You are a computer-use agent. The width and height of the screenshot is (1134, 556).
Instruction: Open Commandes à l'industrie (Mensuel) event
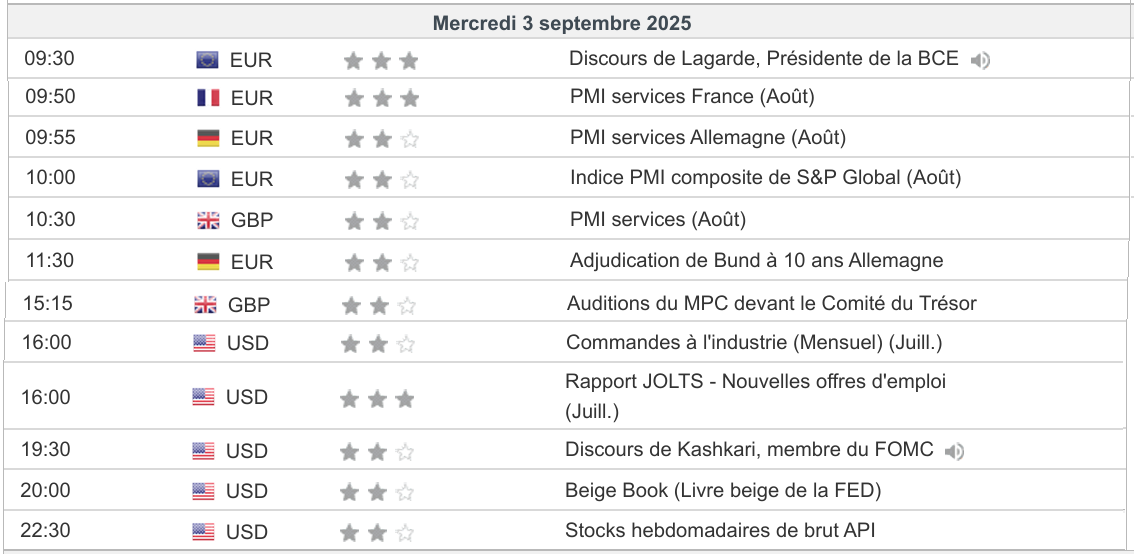click(754, 344)
